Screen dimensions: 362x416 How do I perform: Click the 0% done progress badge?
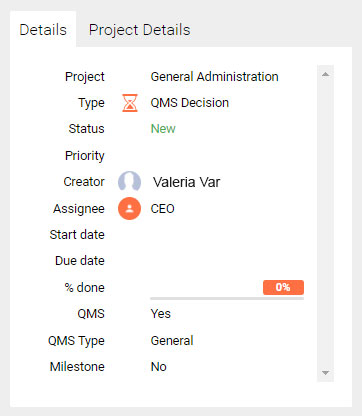283,287
